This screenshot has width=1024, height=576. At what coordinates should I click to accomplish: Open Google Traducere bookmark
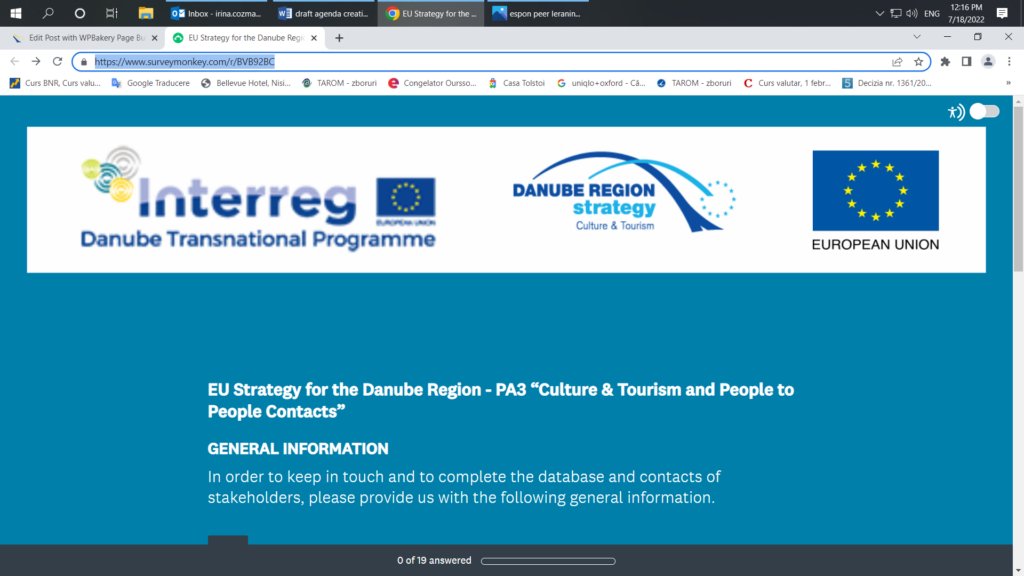point(152,83)
